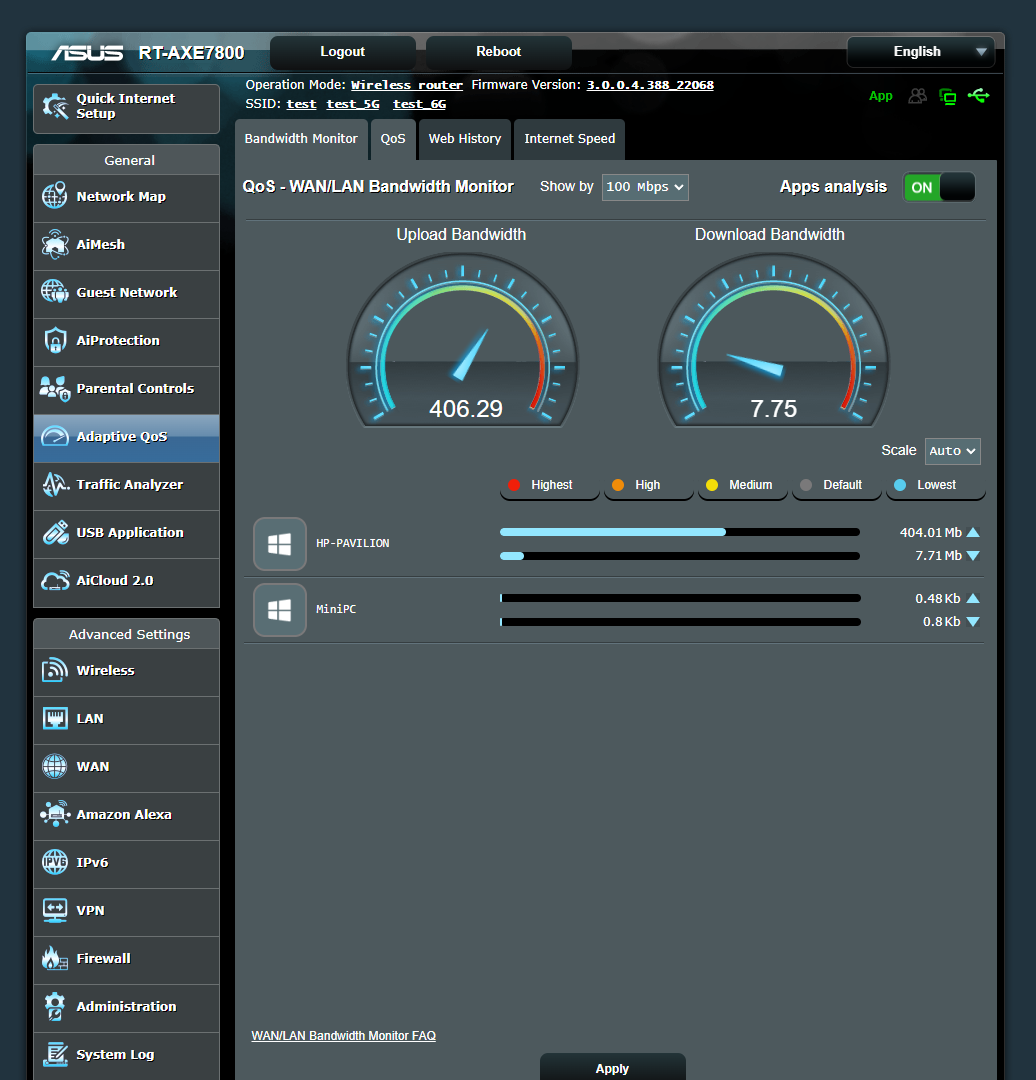The width and height of the screenshot is (1036, 1080).
Task: Click HP-PAVILION upload bandwidth bar
Action: pyautogui.click(x=680, y=532)
